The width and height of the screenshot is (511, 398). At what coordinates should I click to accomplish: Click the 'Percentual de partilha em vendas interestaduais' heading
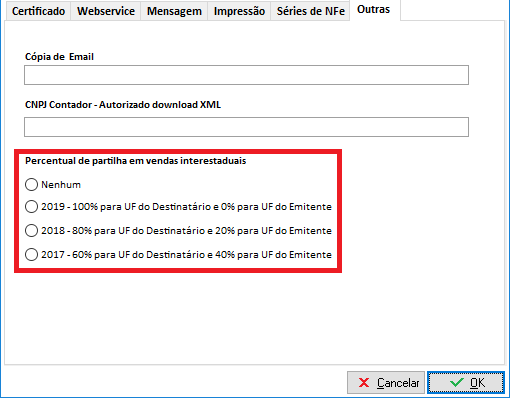[x=136, y=161]
